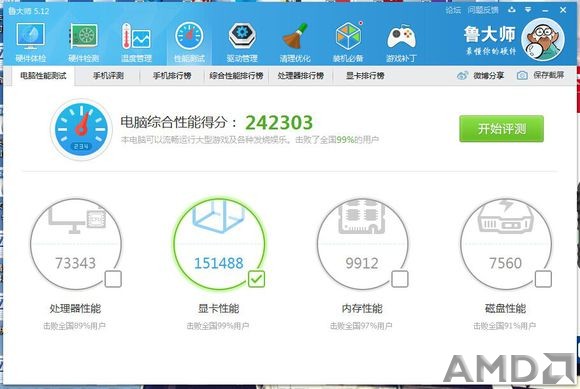
Task: Switch to 手机评测 tab
Action: coord(108,76)
